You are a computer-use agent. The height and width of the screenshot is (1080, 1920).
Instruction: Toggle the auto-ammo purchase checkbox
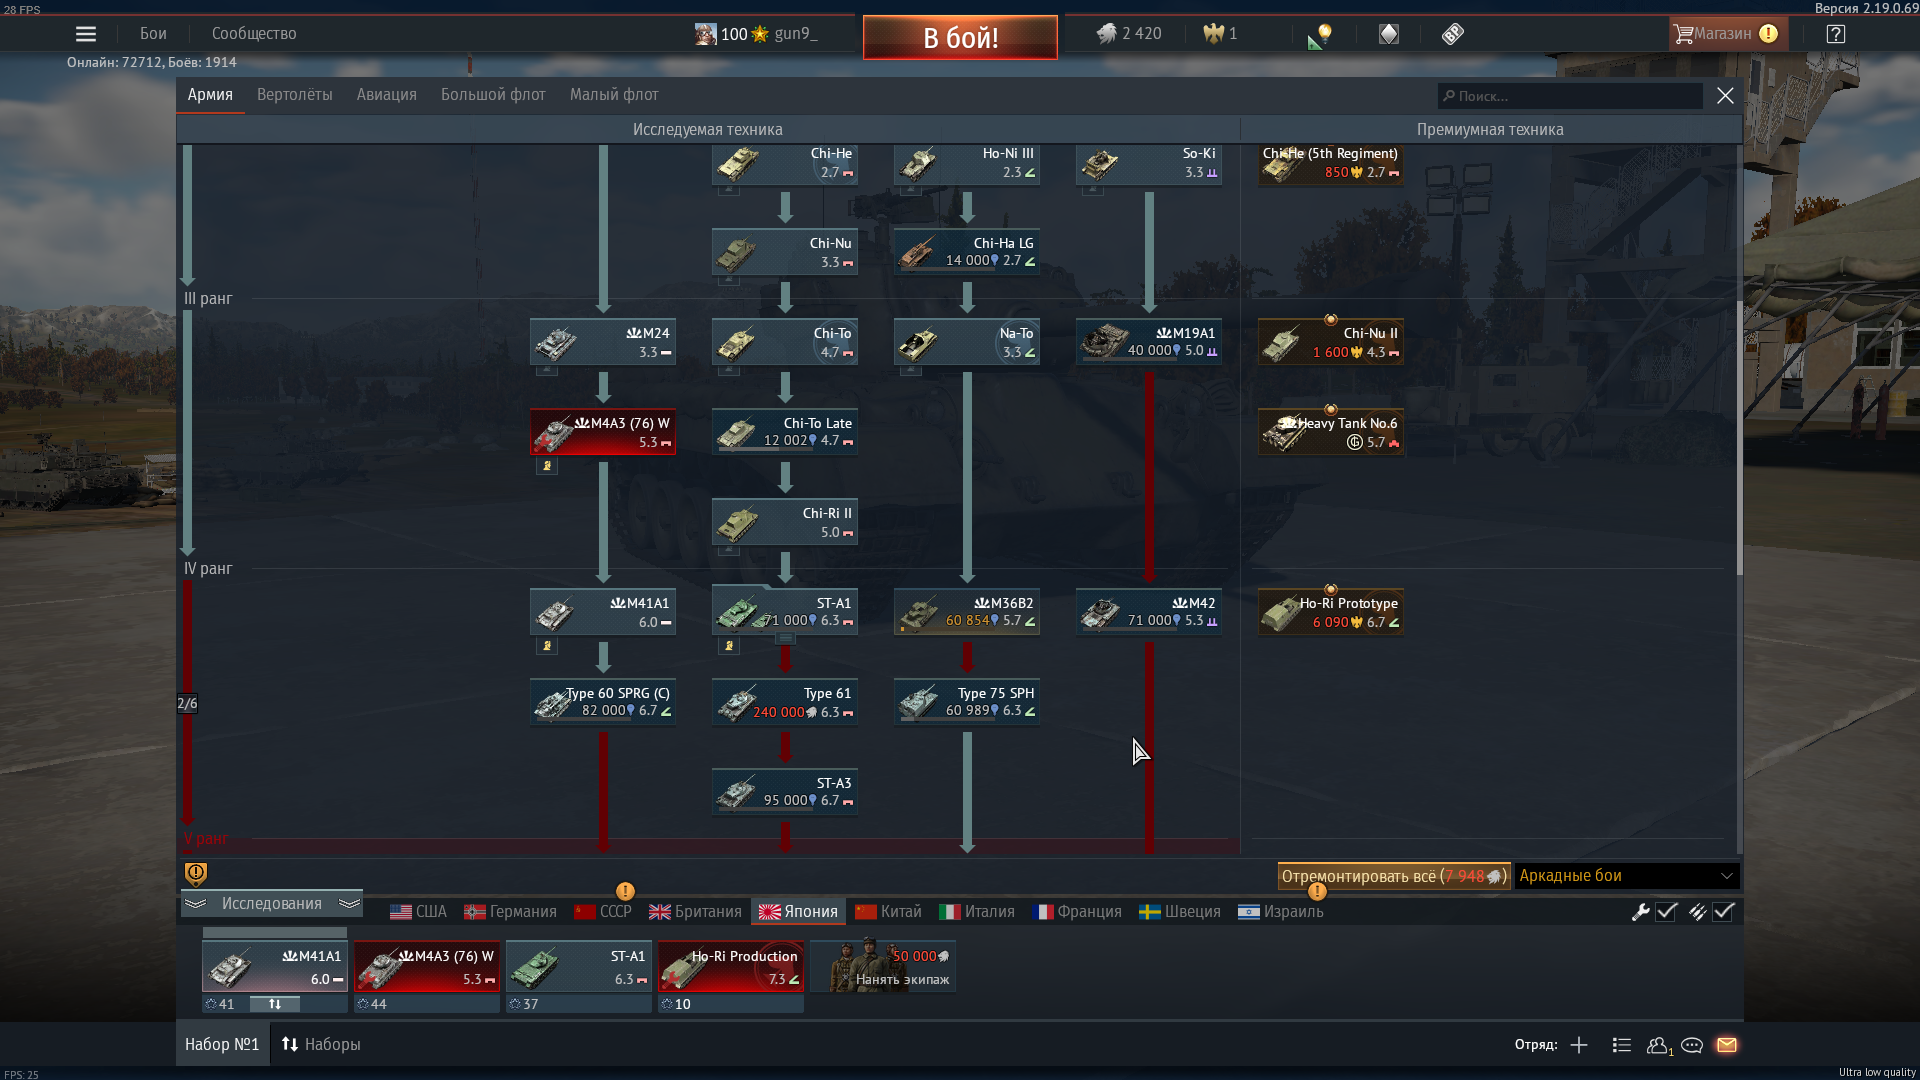(1723, 912)
